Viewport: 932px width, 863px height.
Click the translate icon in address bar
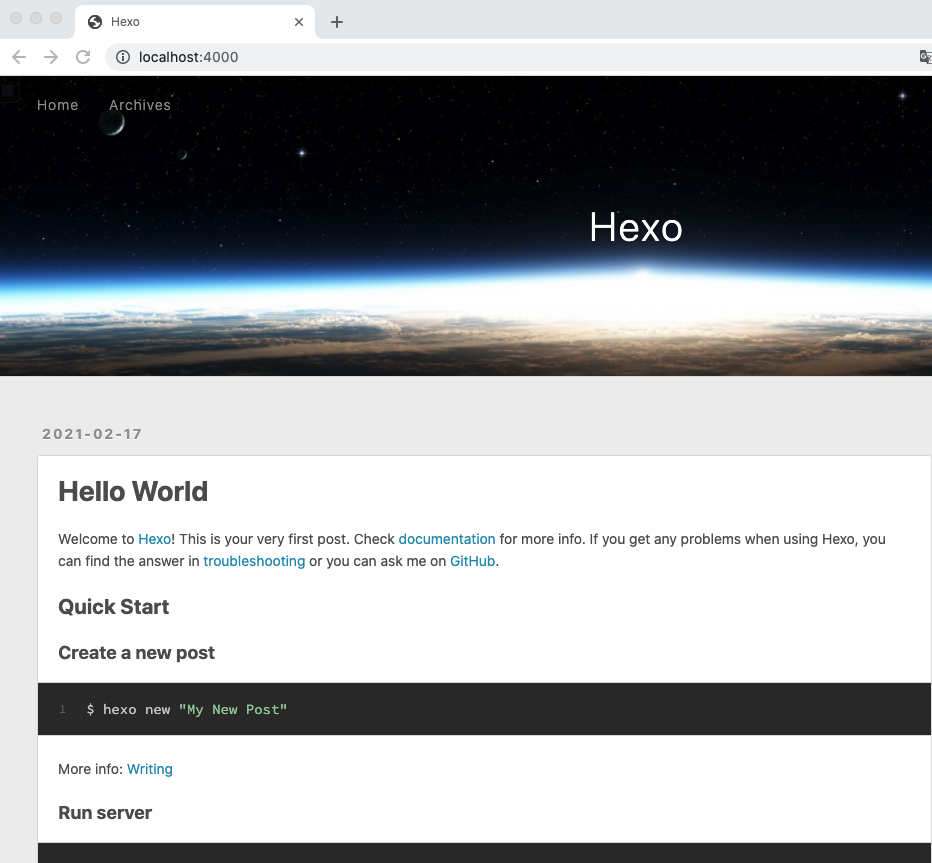925,57
